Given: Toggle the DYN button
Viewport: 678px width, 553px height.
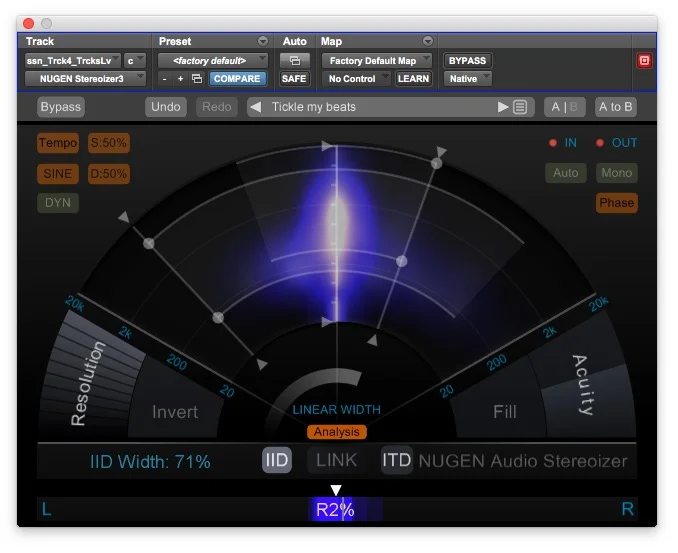Looking at the screenshot, I should (x=58, y=203).
